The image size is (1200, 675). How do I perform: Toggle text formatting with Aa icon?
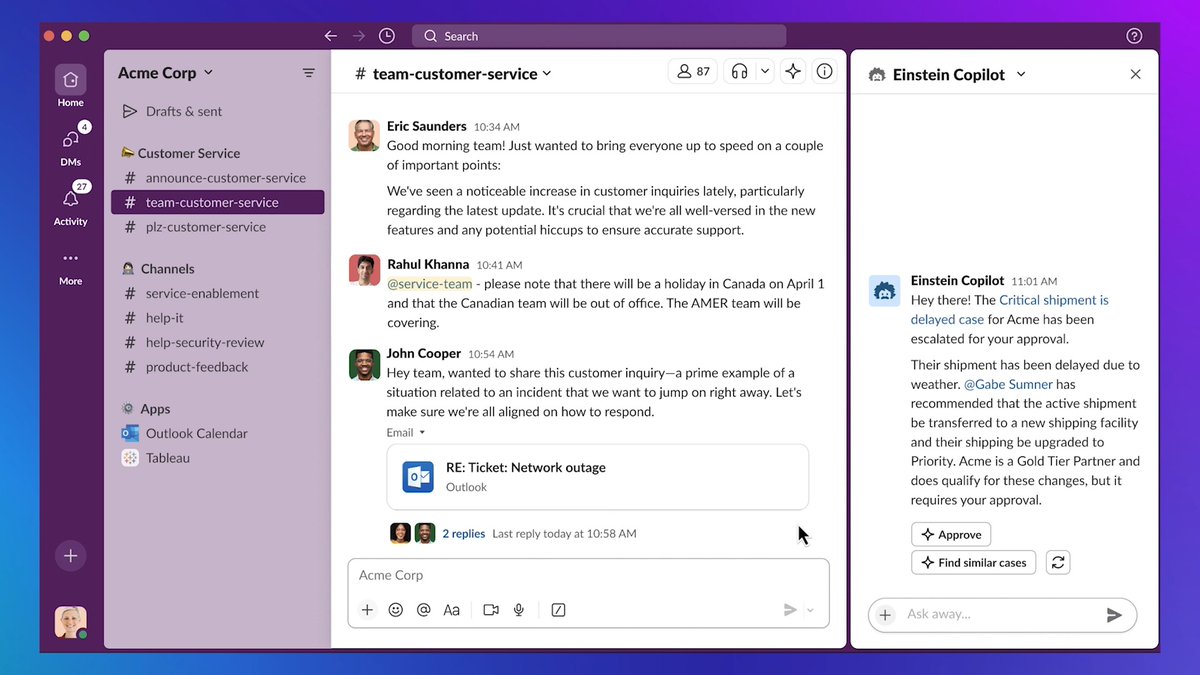(x=452, y=610)
